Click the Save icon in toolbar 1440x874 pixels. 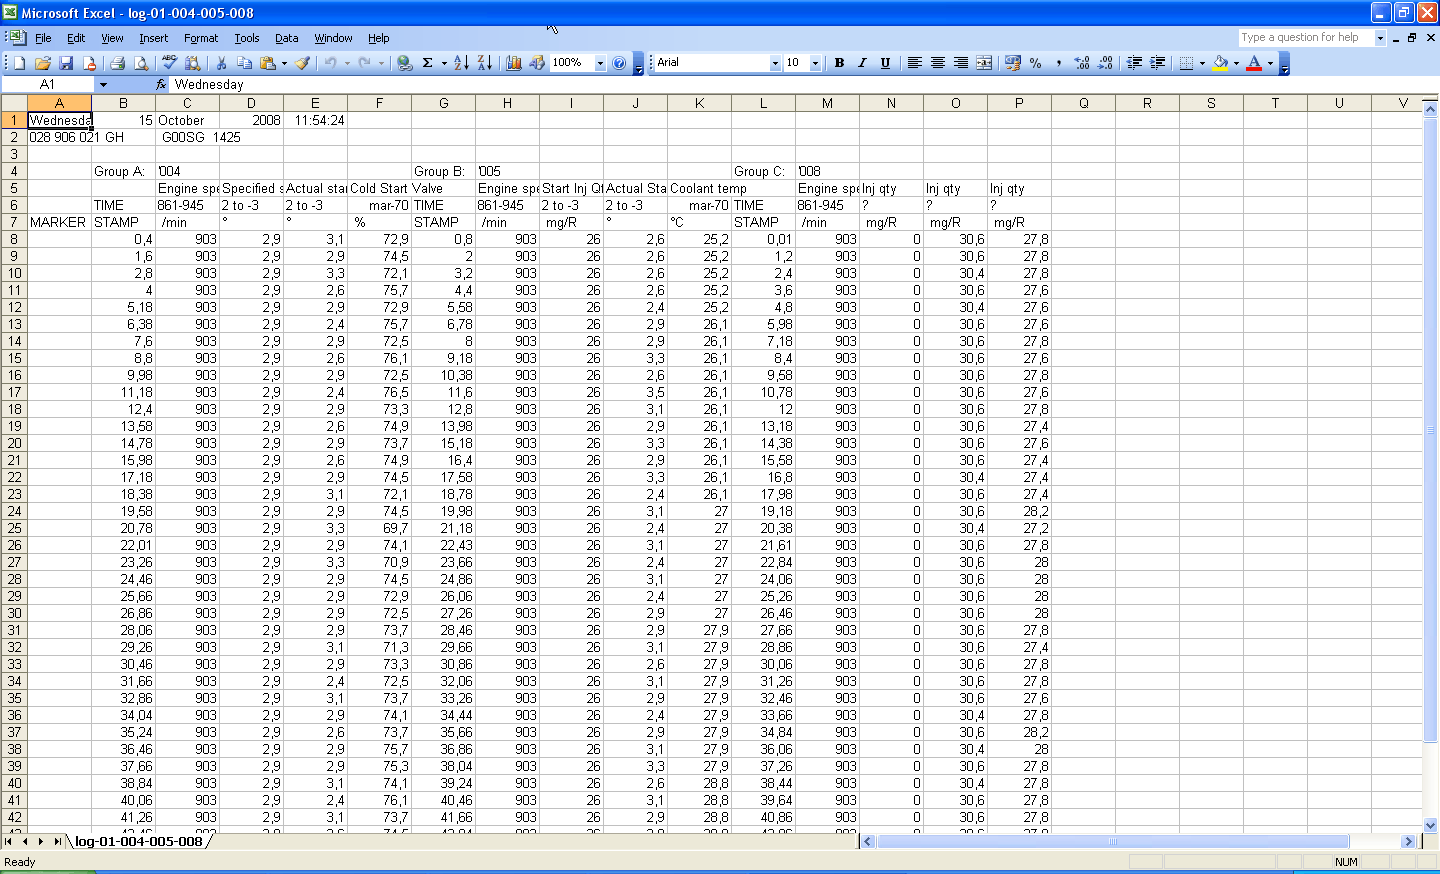coord(66,63)
